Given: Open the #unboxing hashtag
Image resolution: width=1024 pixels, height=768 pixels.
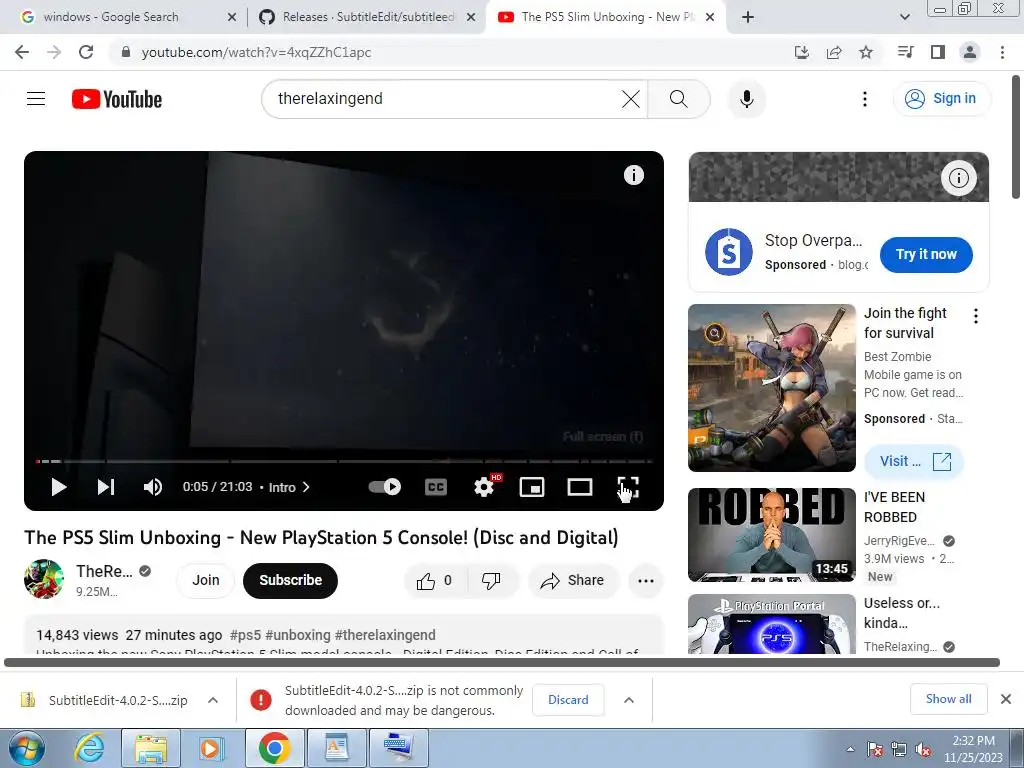Looking at the screenshot, I should 298,635.
